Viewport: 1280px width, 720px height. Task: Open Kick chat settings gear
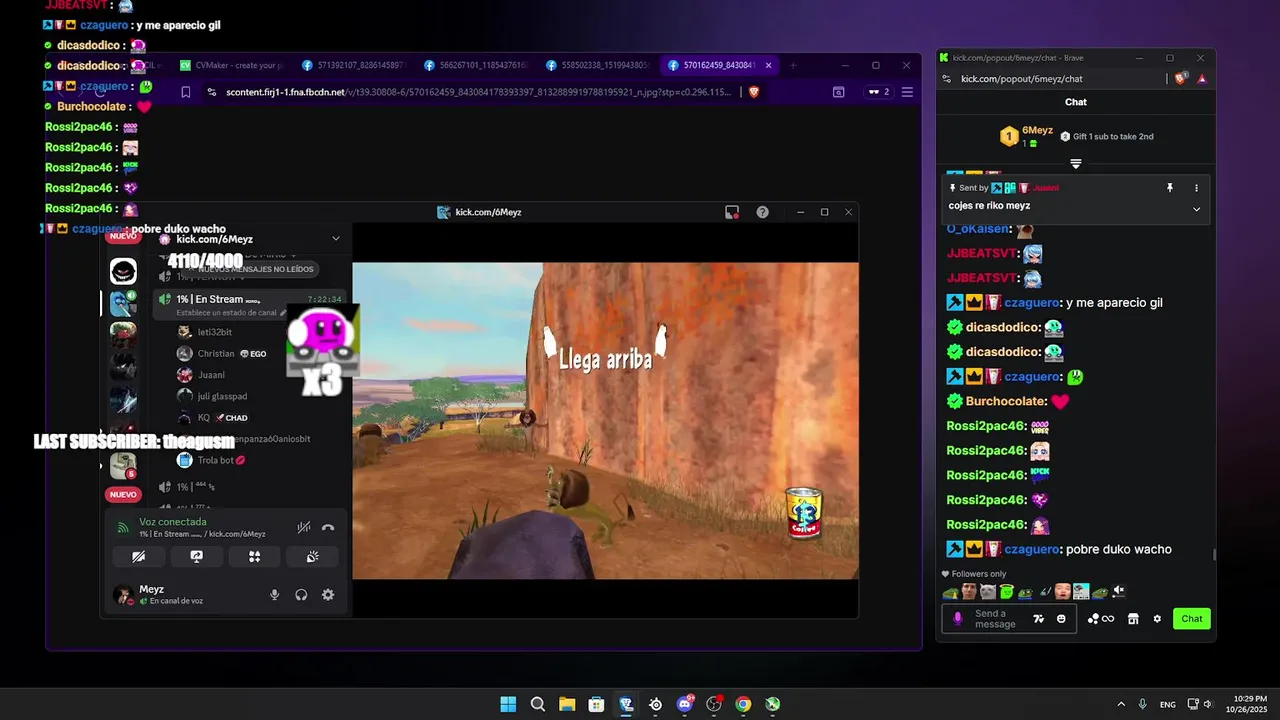[x=1157, y=619]
